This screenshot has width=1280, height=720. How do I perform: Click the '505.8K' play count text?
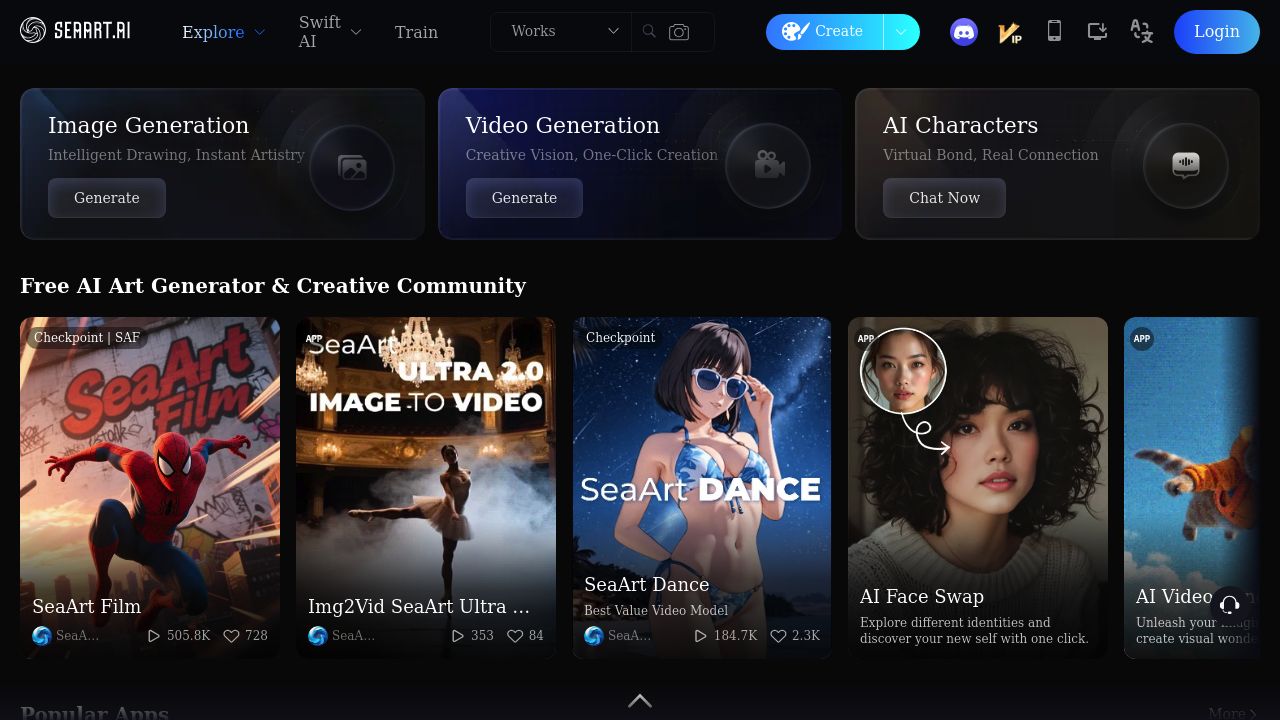tap(189, 635)
